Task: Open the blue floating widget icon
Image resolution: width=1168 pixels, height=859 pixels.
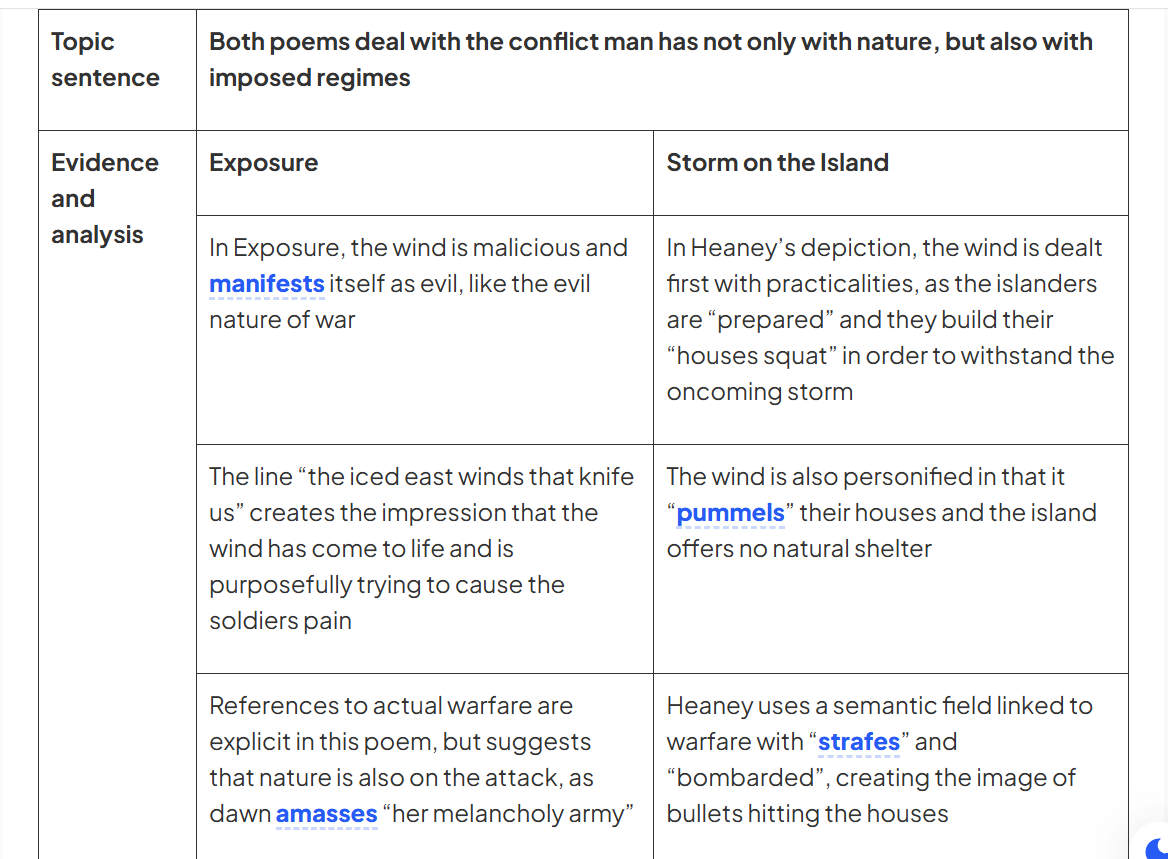Action: click(x=1156, y=848)
